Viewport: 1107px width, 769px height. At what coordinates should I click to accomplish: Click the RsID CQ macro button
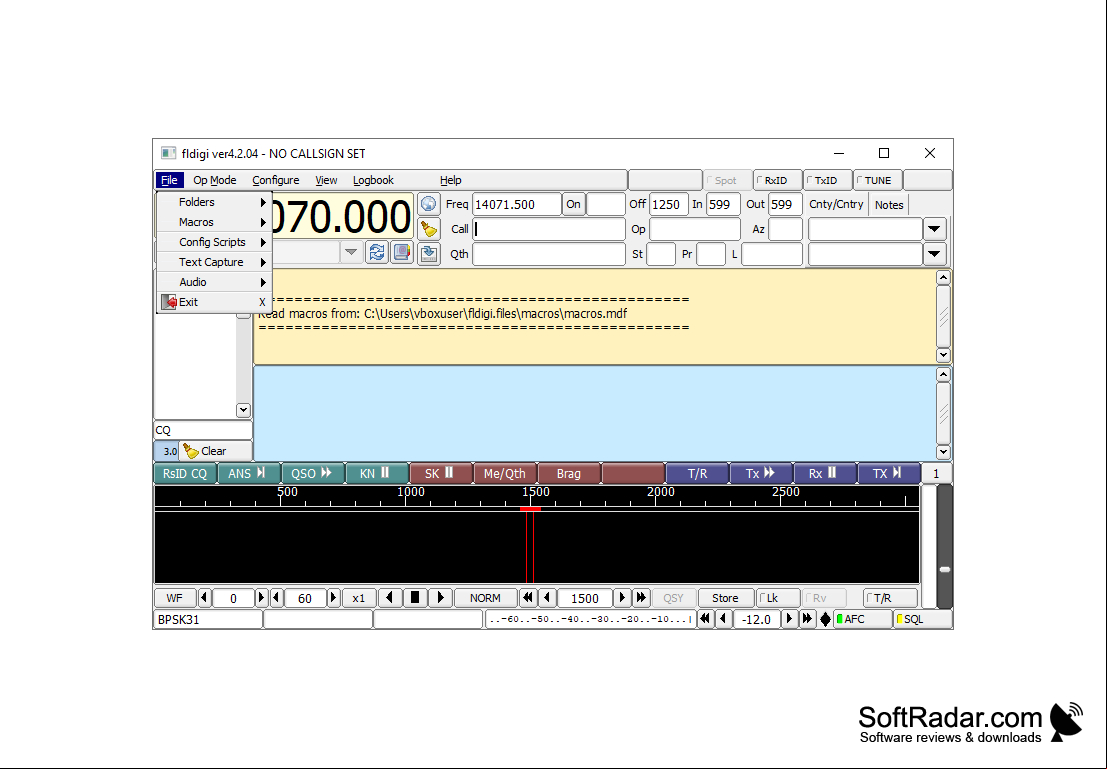pyautogui.click(x=185, y=473)
